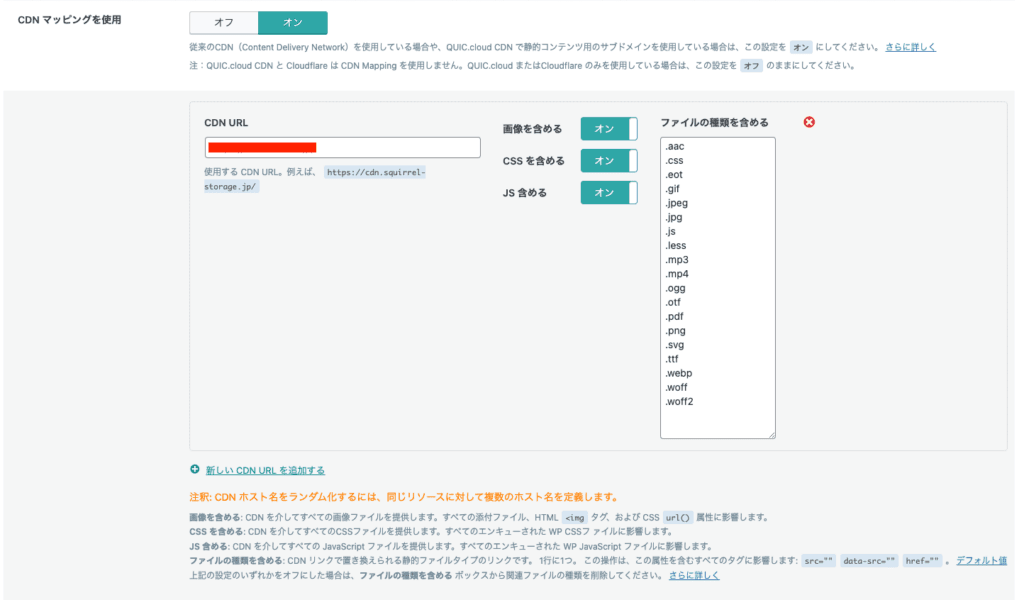The width and height of the screenshot is (1024, 600).
Task: Click the .aac line in the file types list
Action: click(674, 146)
